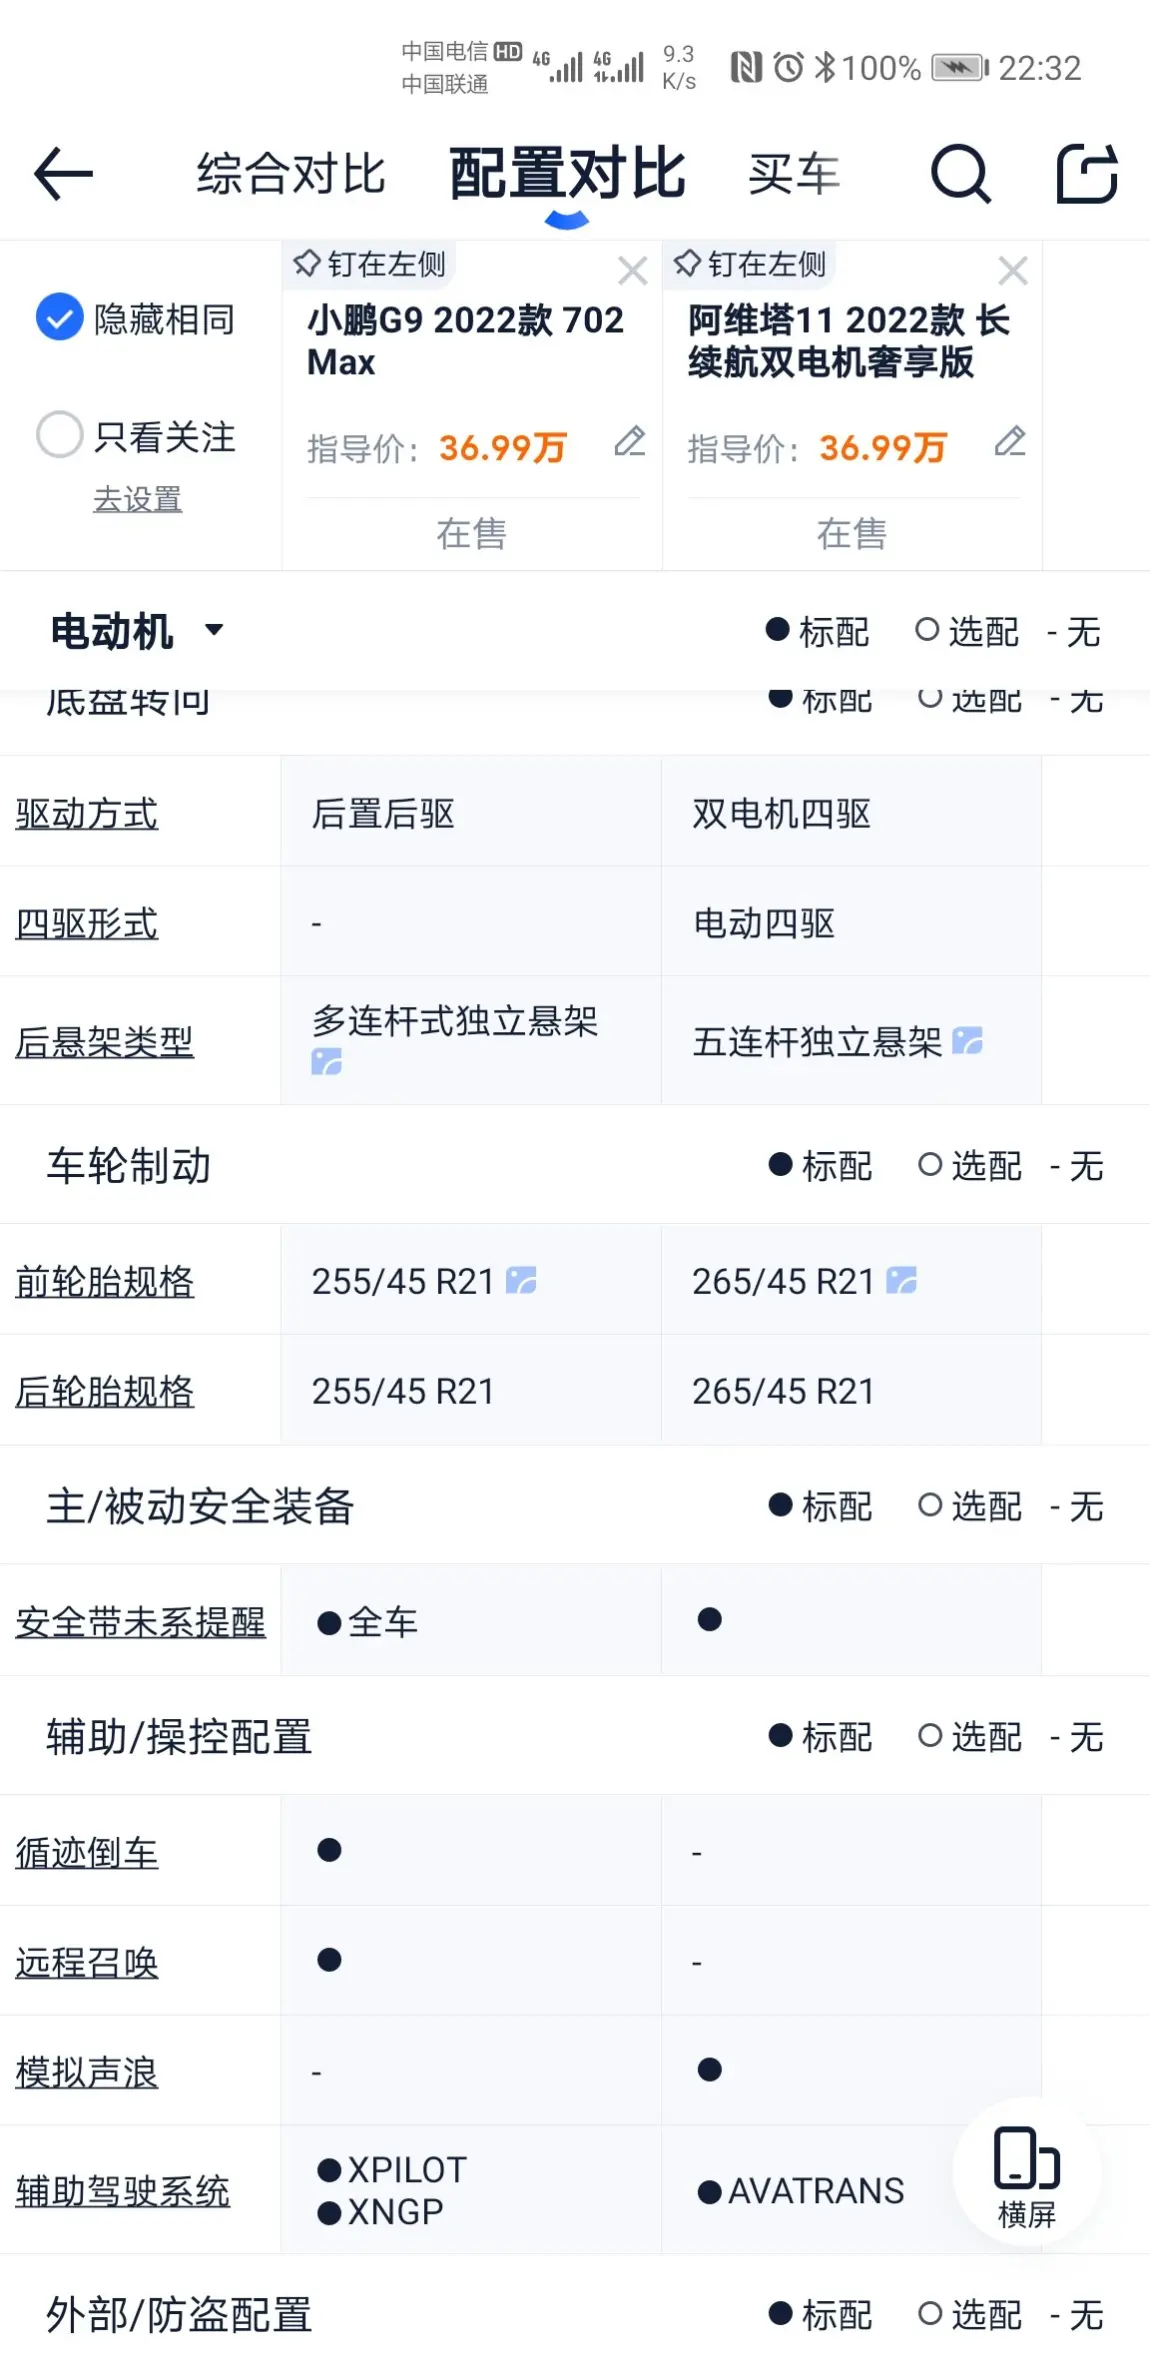This screenshot has height=2372, width=1150.
Task: Open the search magnifier icon
Action: [961, 174]
